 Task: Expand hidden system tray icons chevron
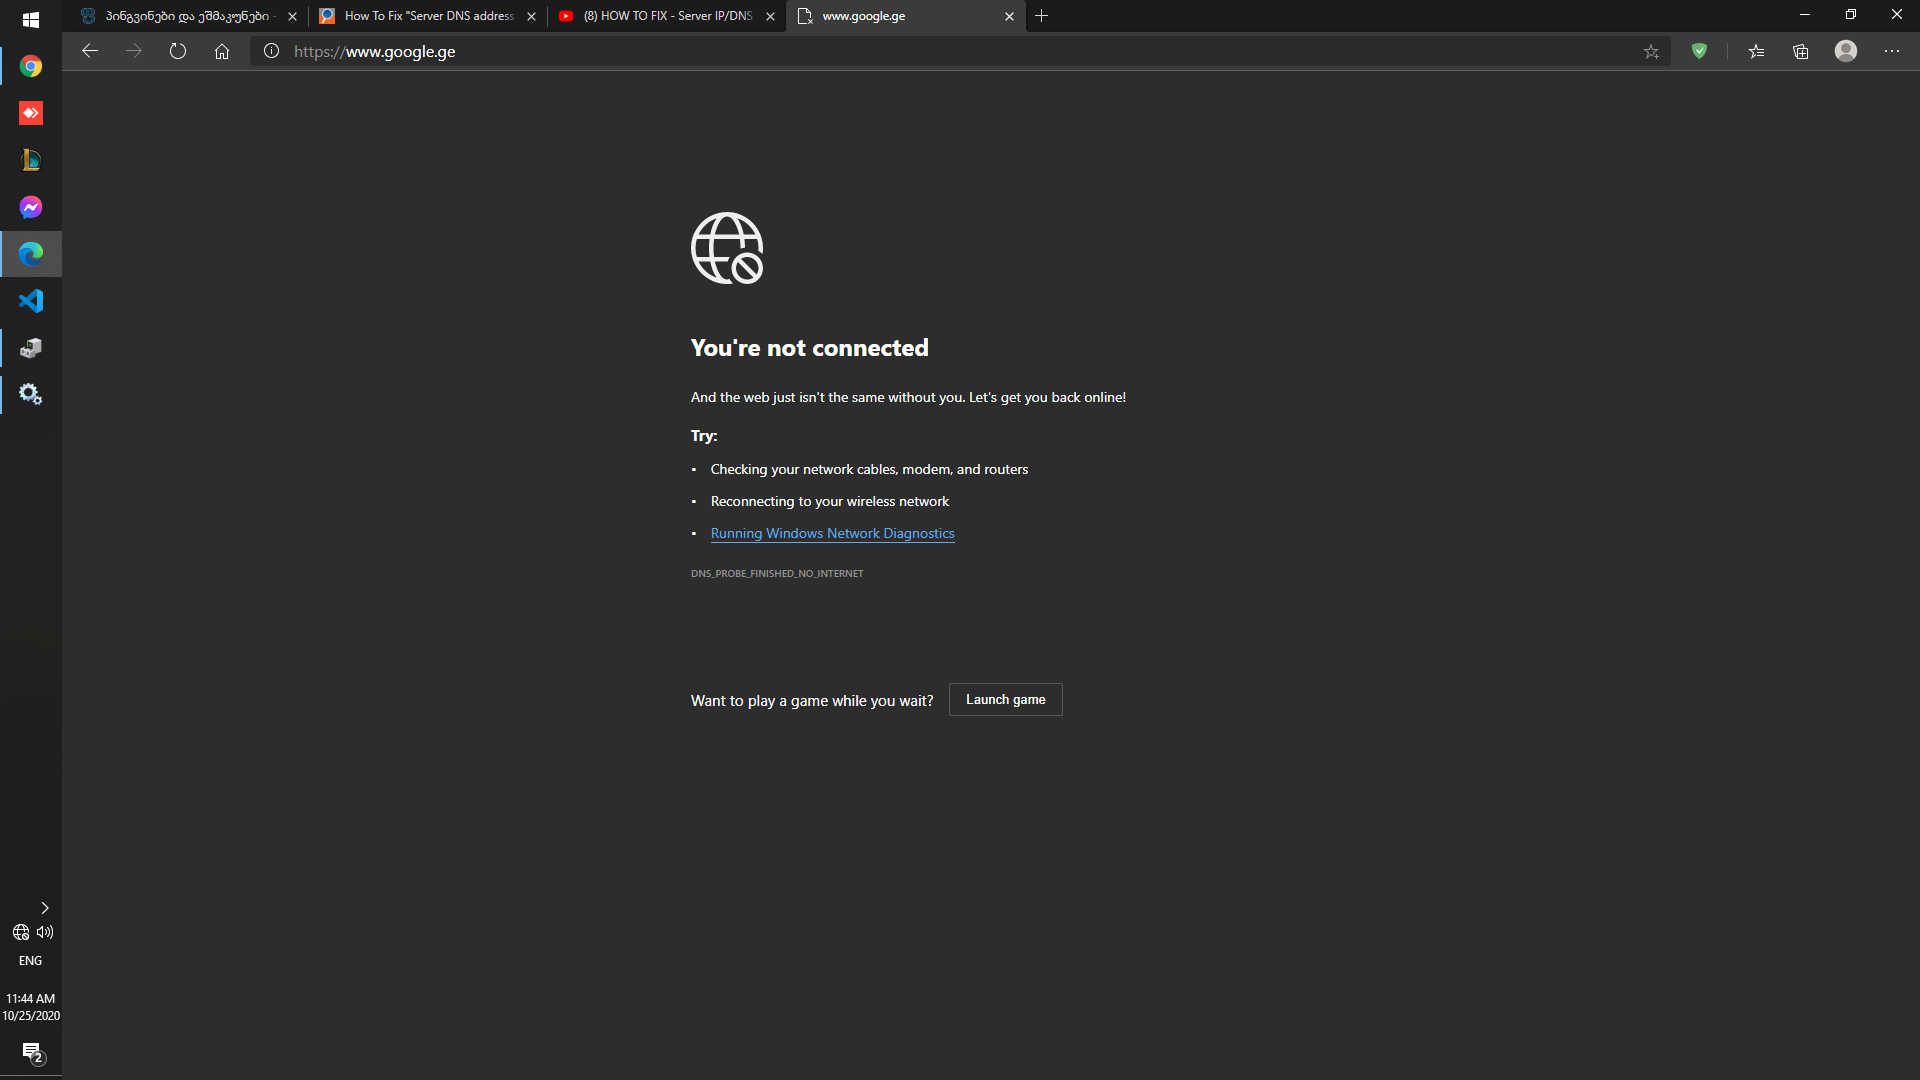44,908
